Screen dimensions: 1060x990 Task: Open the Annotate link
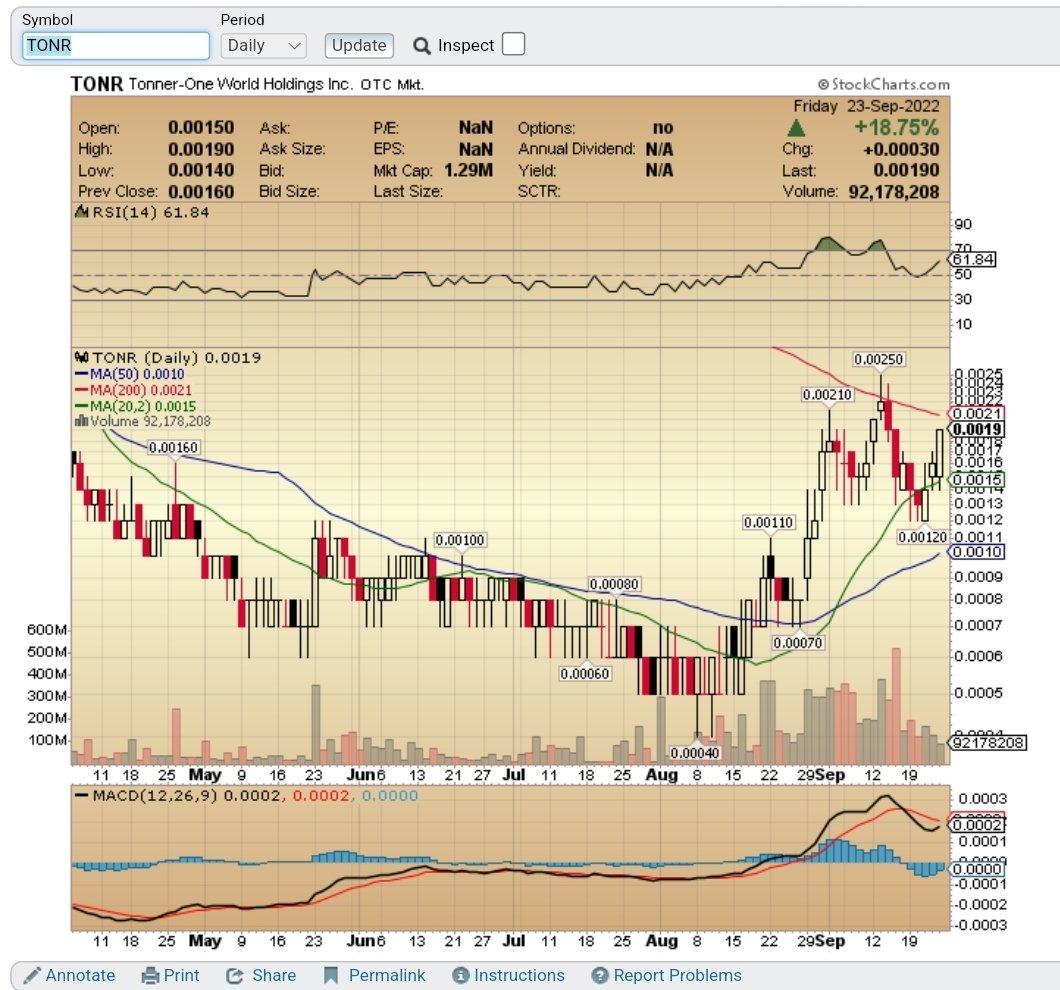80,975
